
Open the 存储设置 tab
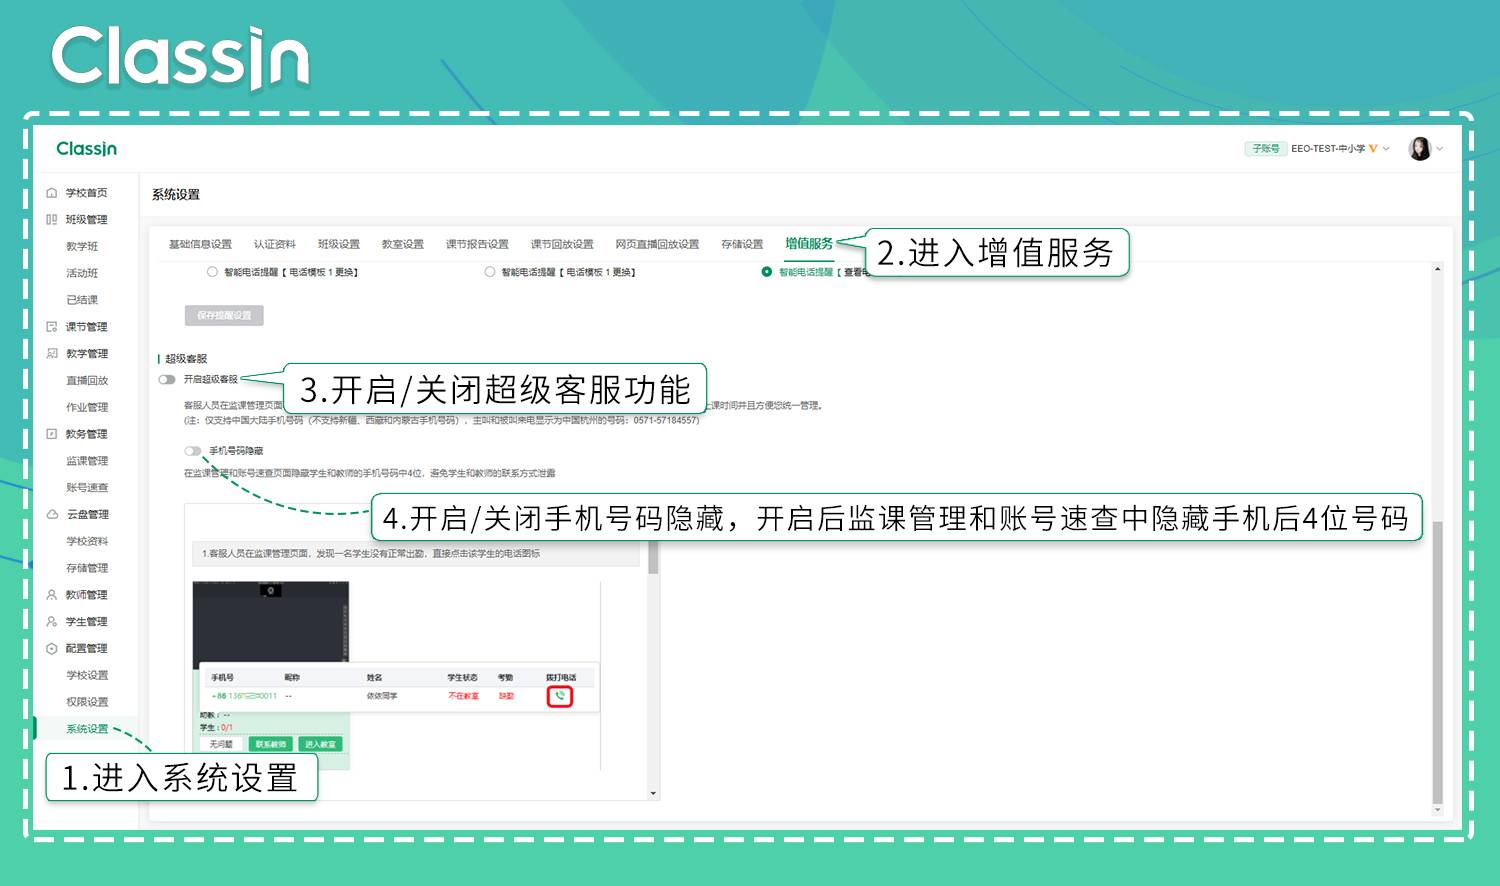tap(742, 244)
